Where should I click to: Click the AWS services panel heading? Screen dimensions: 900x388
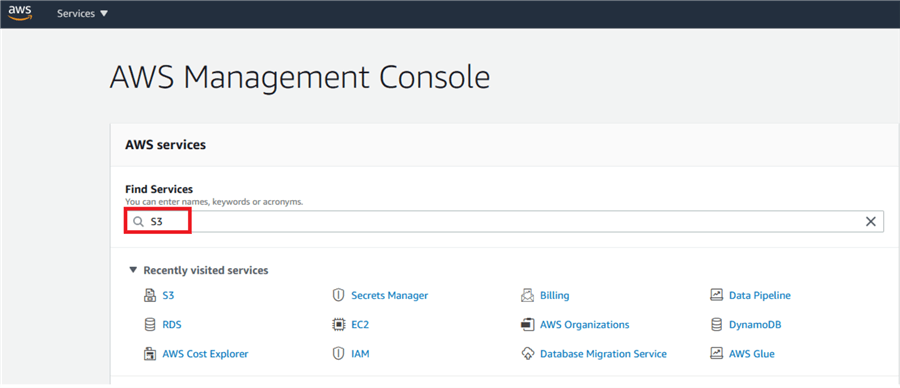(165, 145)
